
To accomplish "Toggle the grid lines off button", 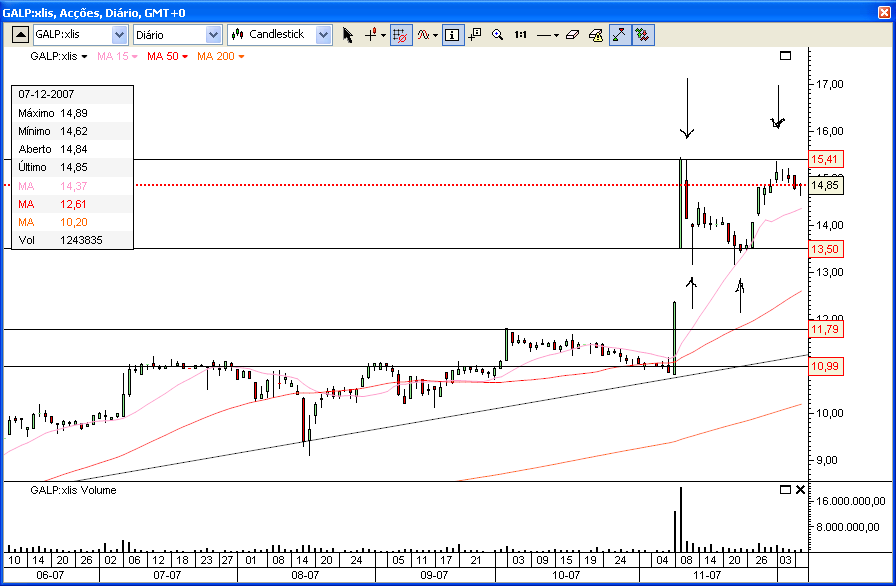I will [x=401, y=35].
